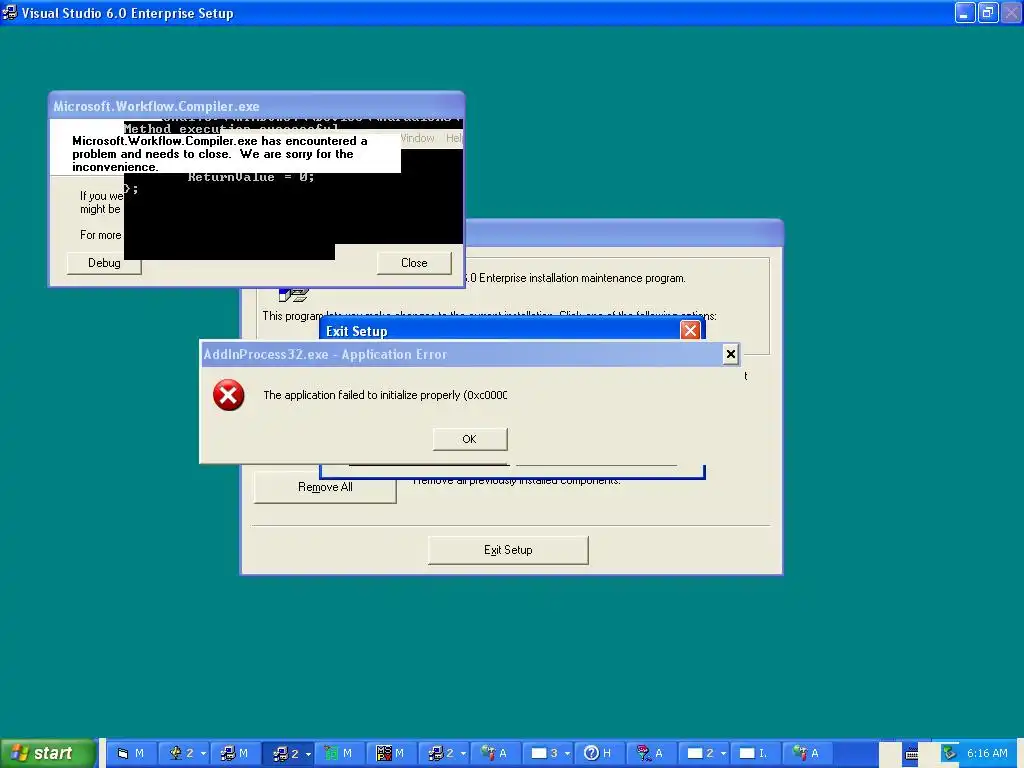Click the taskbar help question mark button labeled H
Image resolution: width=1024 pixels, height=768 pixels.
(x=598, y=753)
